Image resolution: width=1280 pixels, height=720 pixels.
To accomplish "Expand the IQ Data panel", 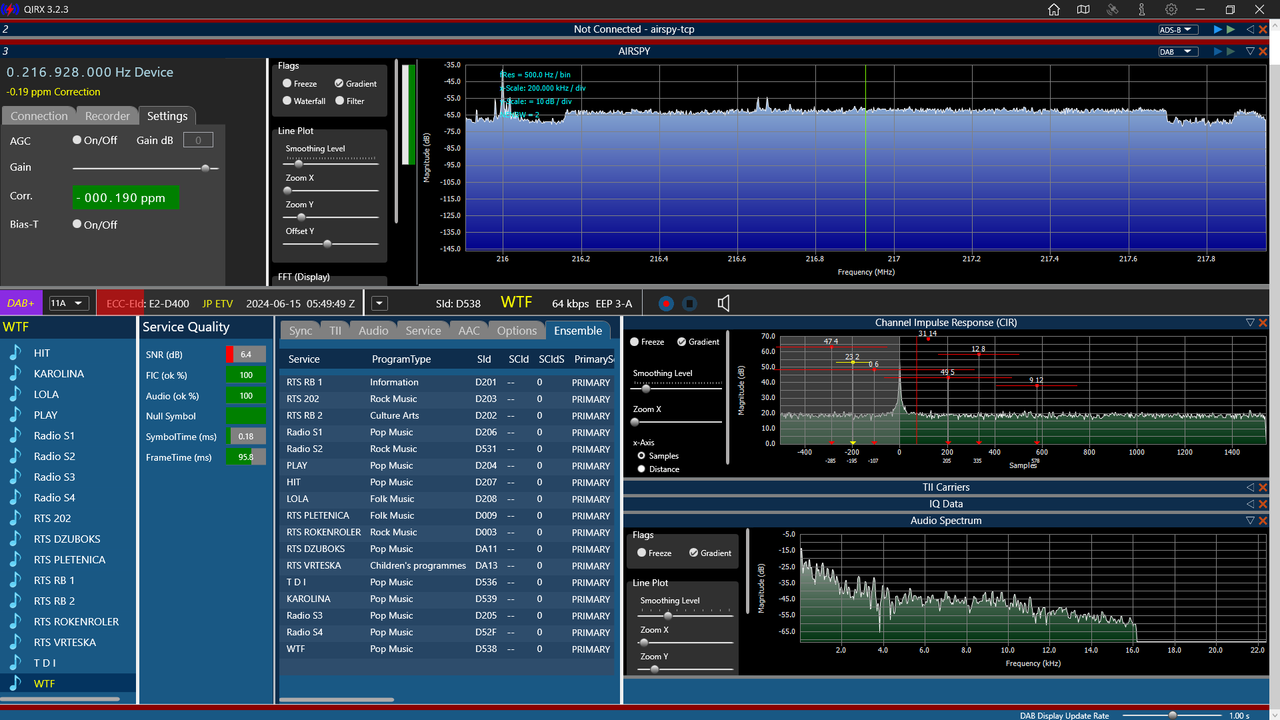I will tap(1250, 504).
